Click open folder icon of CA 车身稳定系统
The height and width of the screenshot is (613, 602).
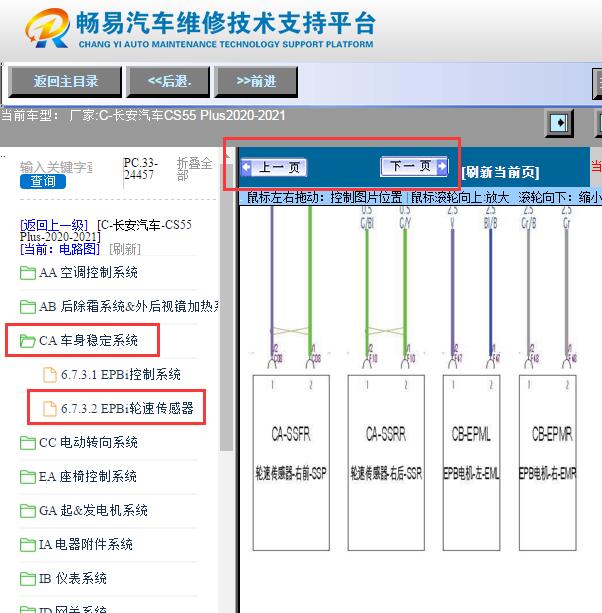28,341
